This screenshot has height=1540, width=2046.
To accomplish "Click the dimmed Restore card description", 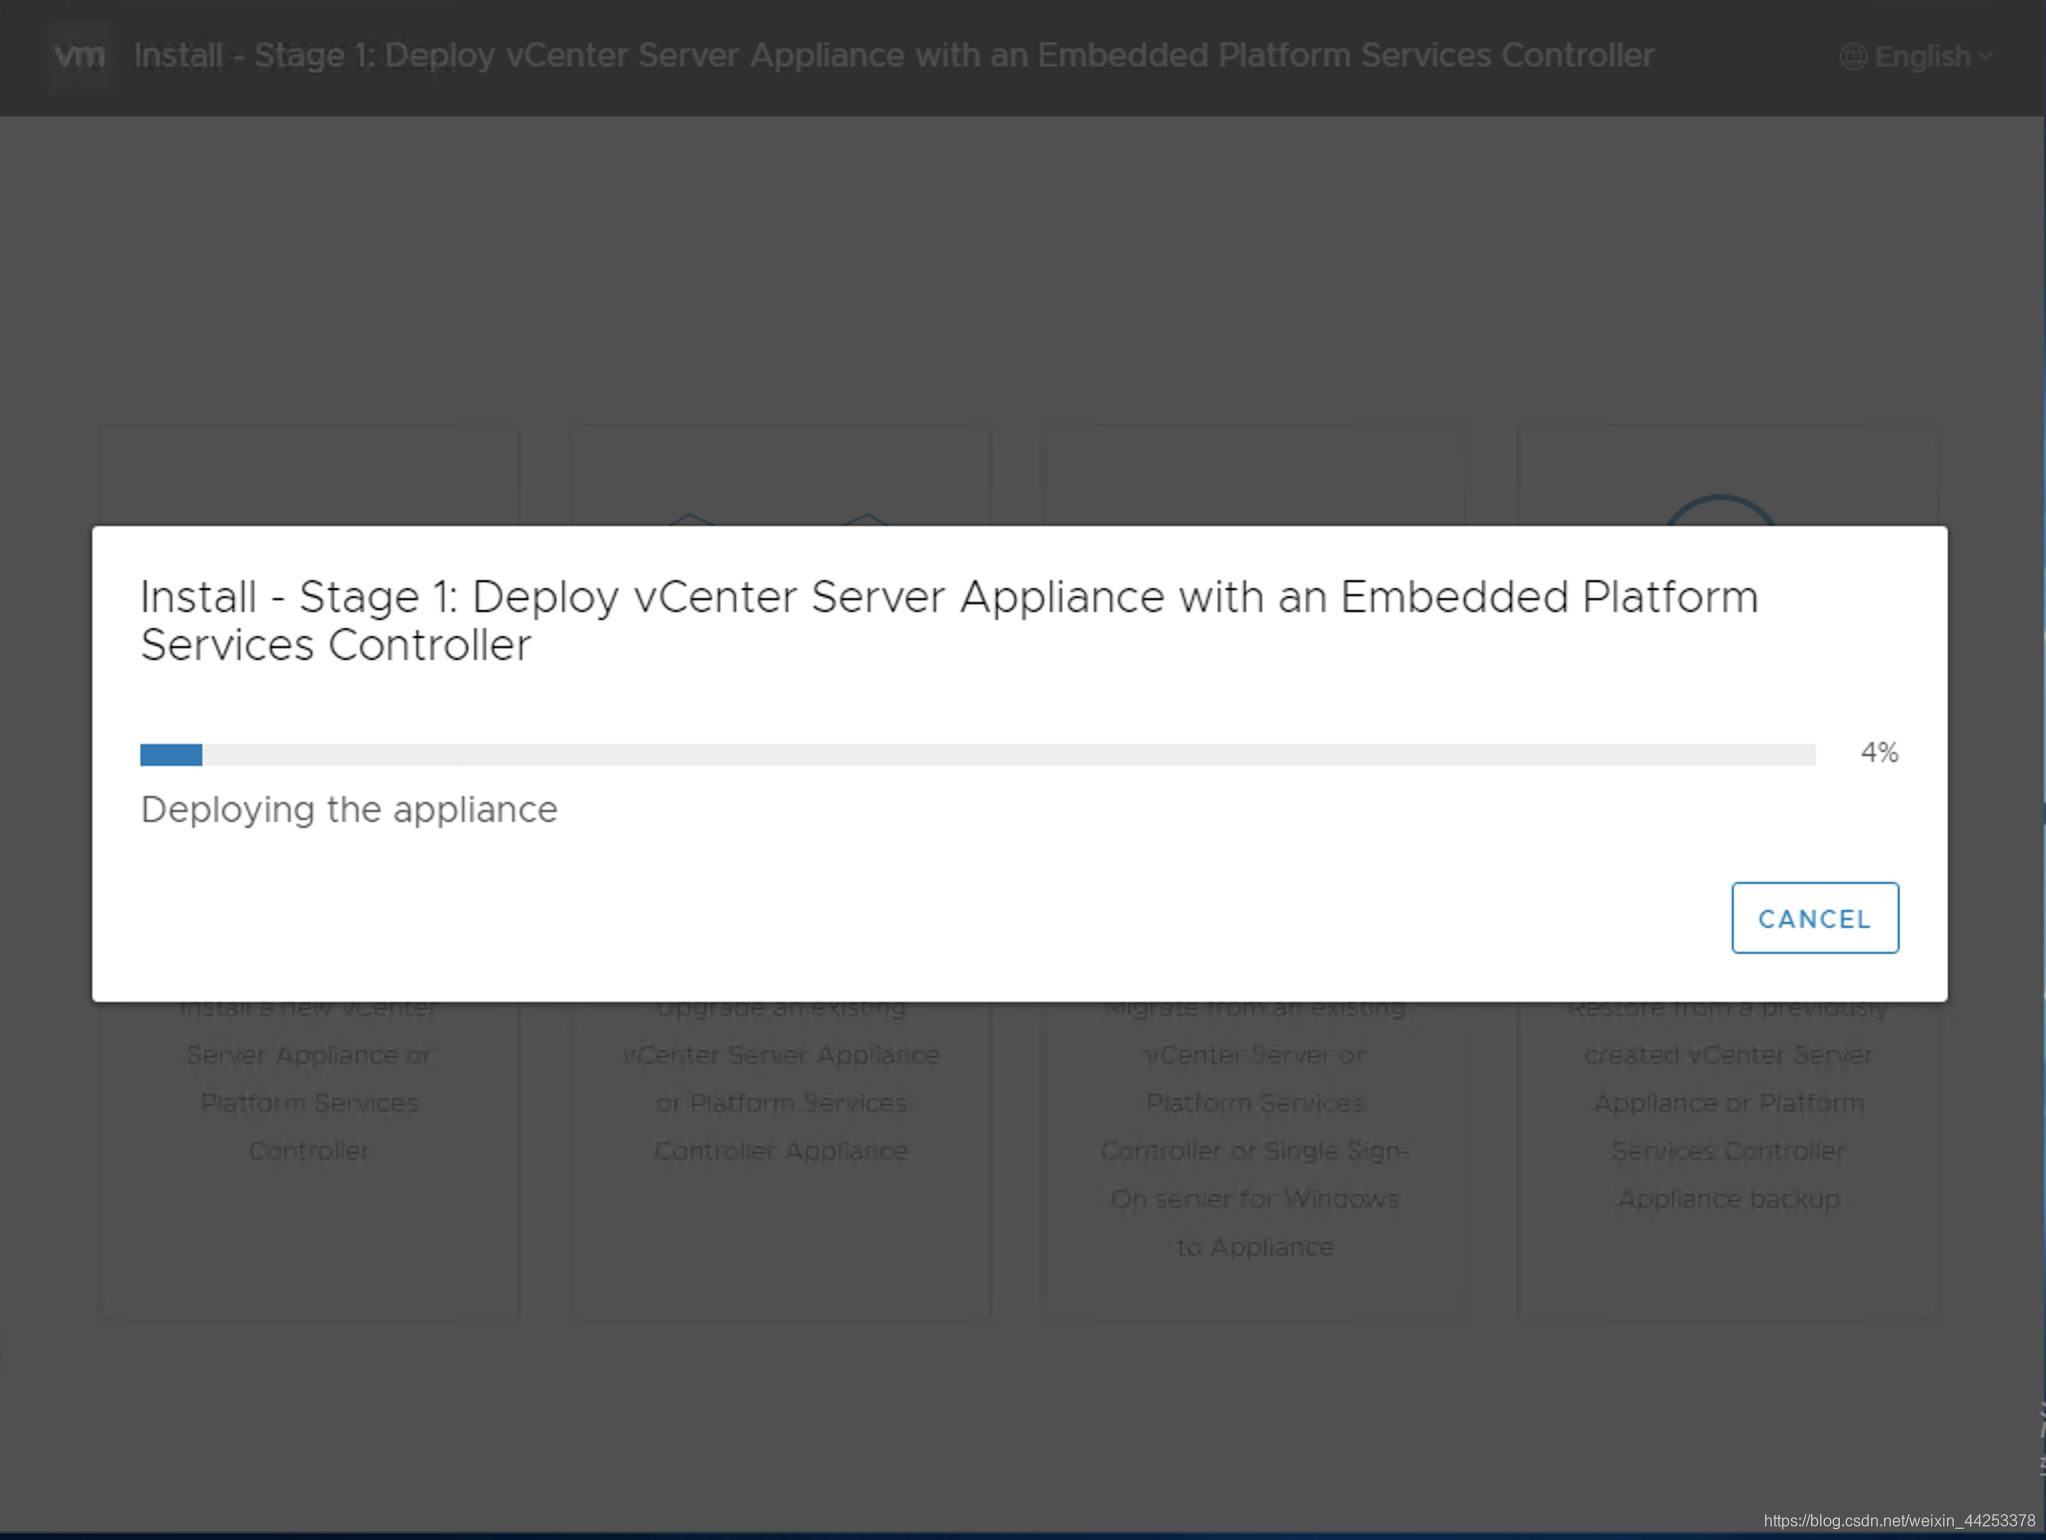I will coord(1728,1104).
